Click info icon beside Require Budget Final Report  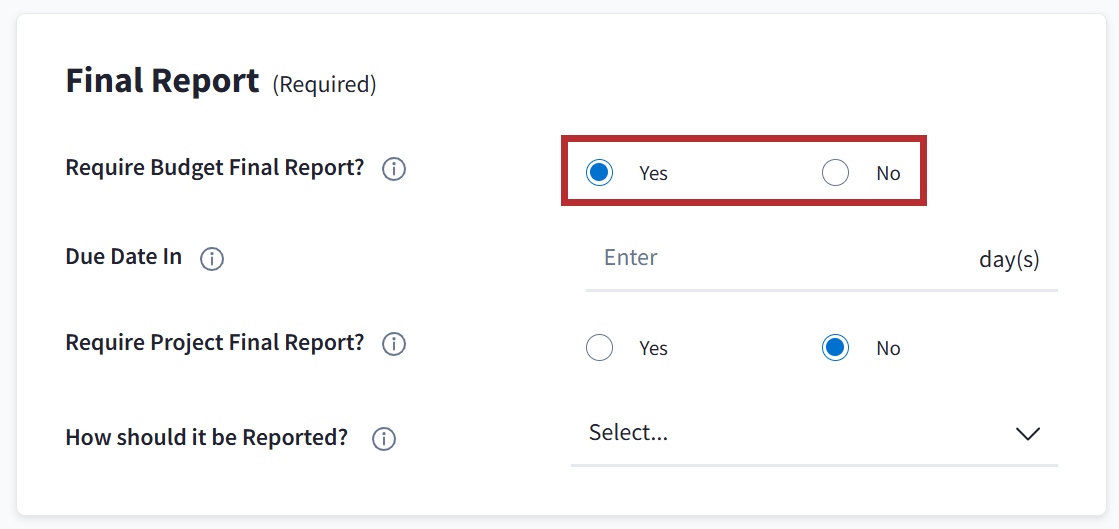(394, 169)
